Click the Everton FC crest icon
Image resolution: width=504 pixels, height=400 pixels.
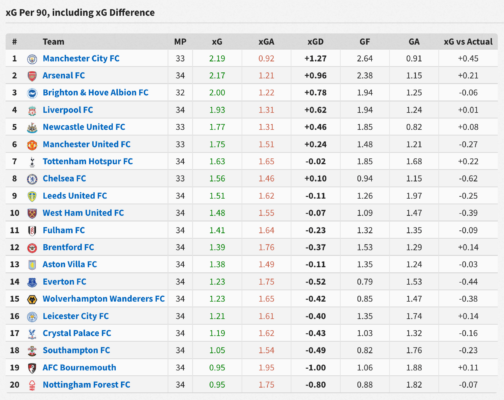(32, 282)
